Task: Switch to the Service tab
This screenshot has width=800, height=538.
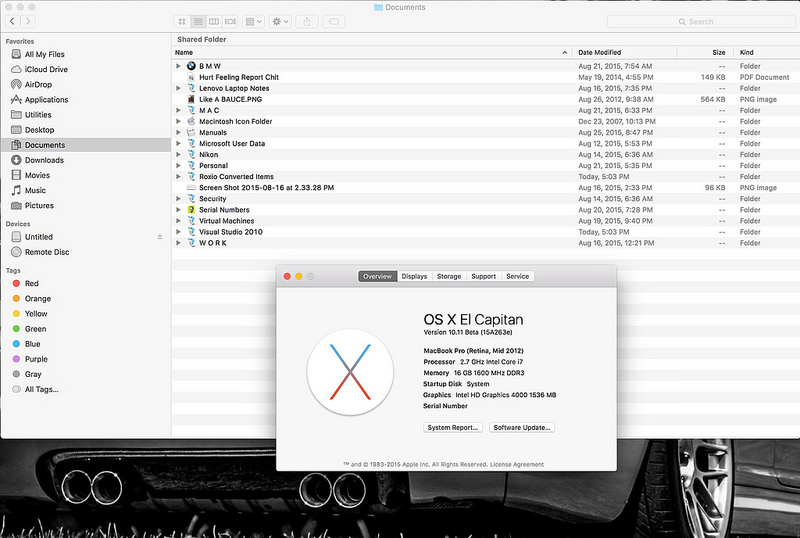Action: point(517,276)
